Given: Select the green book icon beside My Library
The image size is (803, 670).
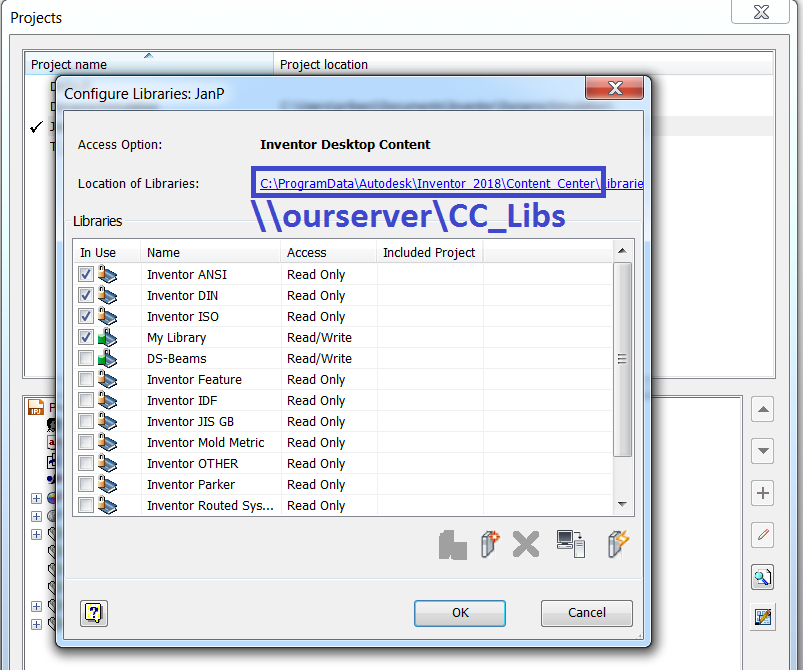Looking at the screenshot, I should pyautogui.click(x=107, y=337).
